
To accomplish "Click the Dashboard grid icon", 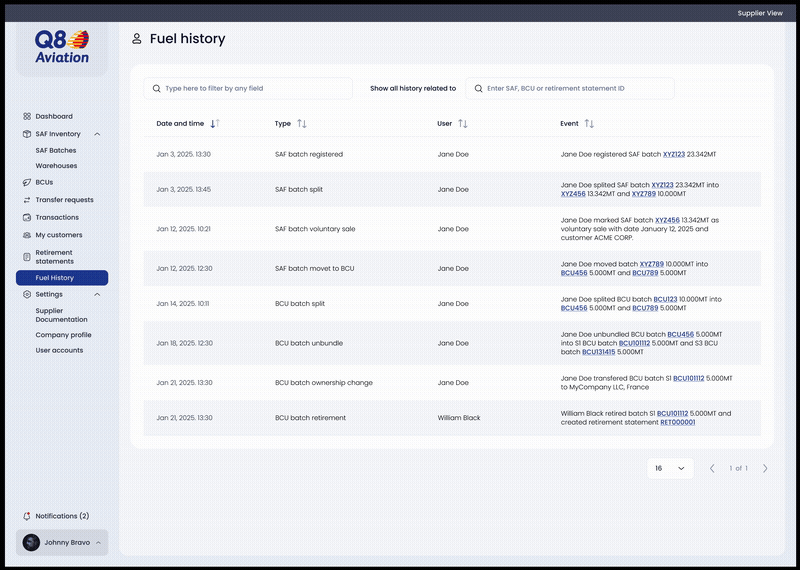I will coord(27,116).
